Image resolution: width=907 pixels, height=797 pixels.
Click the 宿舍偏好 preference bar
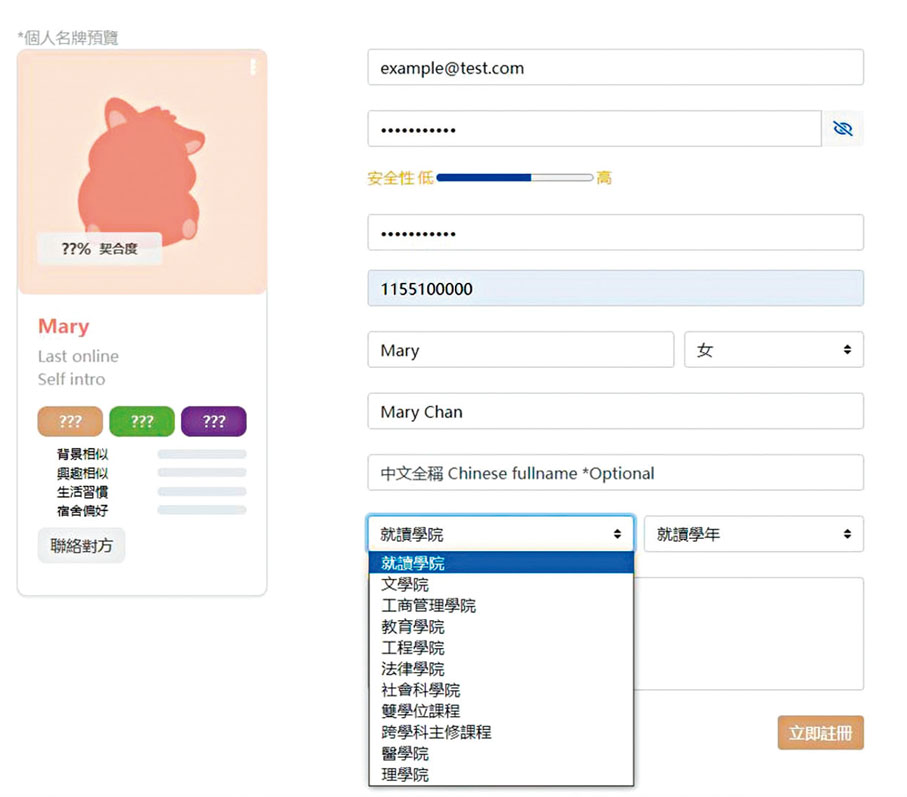pyautogui.click(x=203, y=511)
